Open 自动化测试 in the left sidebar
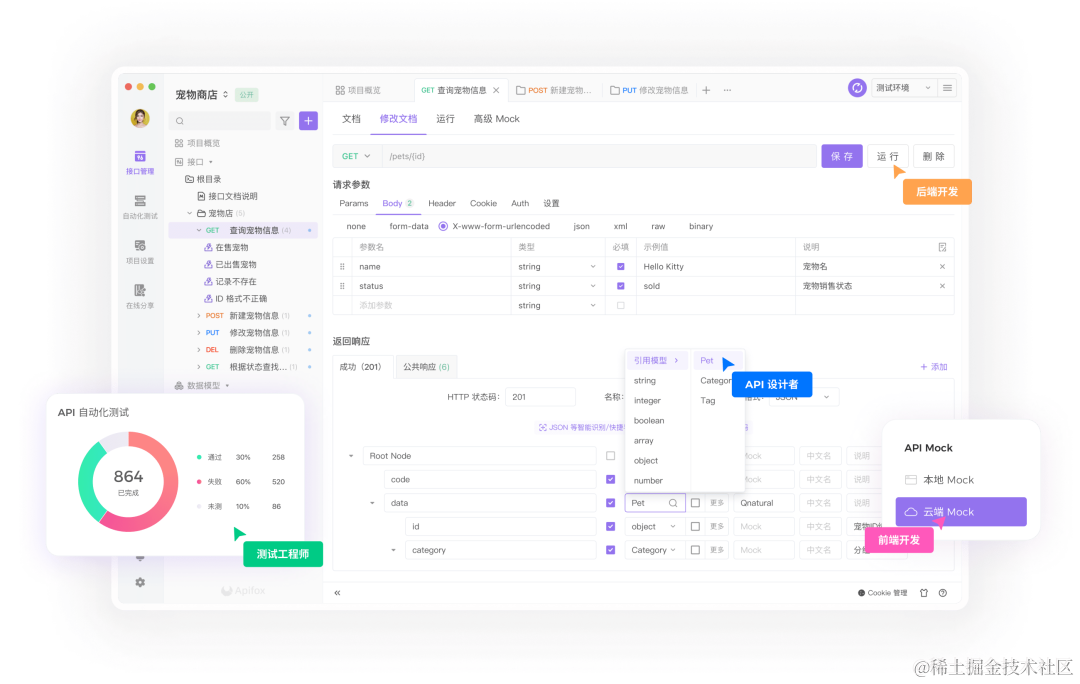The width and height of the screenshot is (1080, 684). (140, 207)
